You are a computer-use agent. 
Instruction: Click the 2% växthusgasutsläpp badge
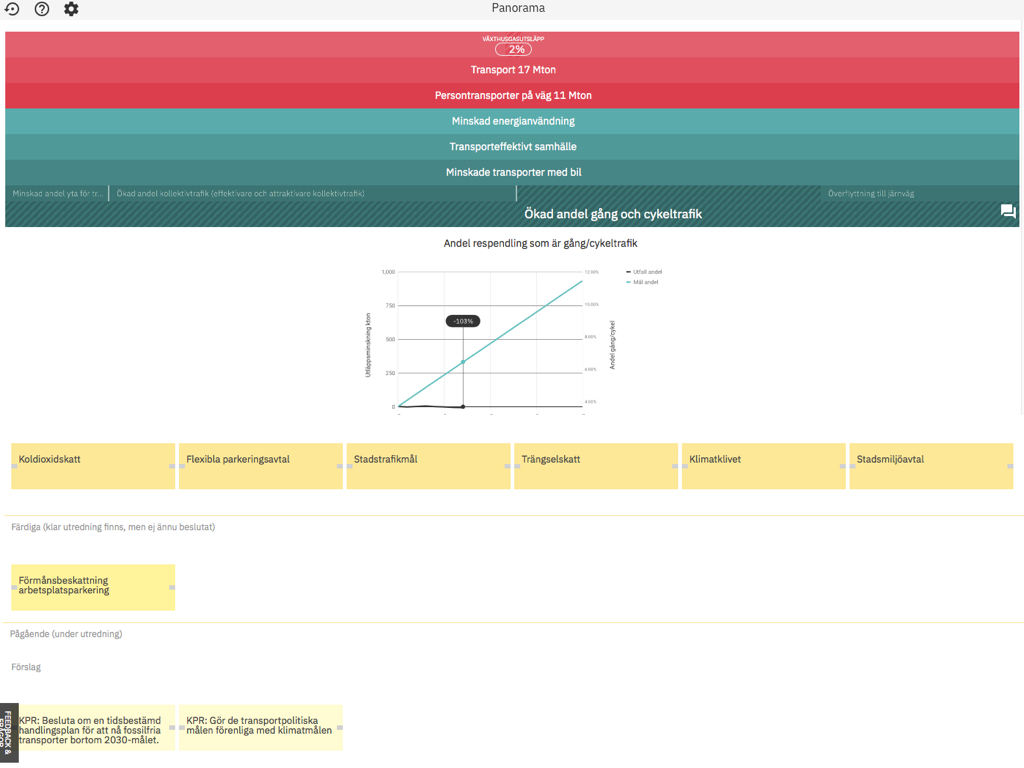tap(513, 49)
